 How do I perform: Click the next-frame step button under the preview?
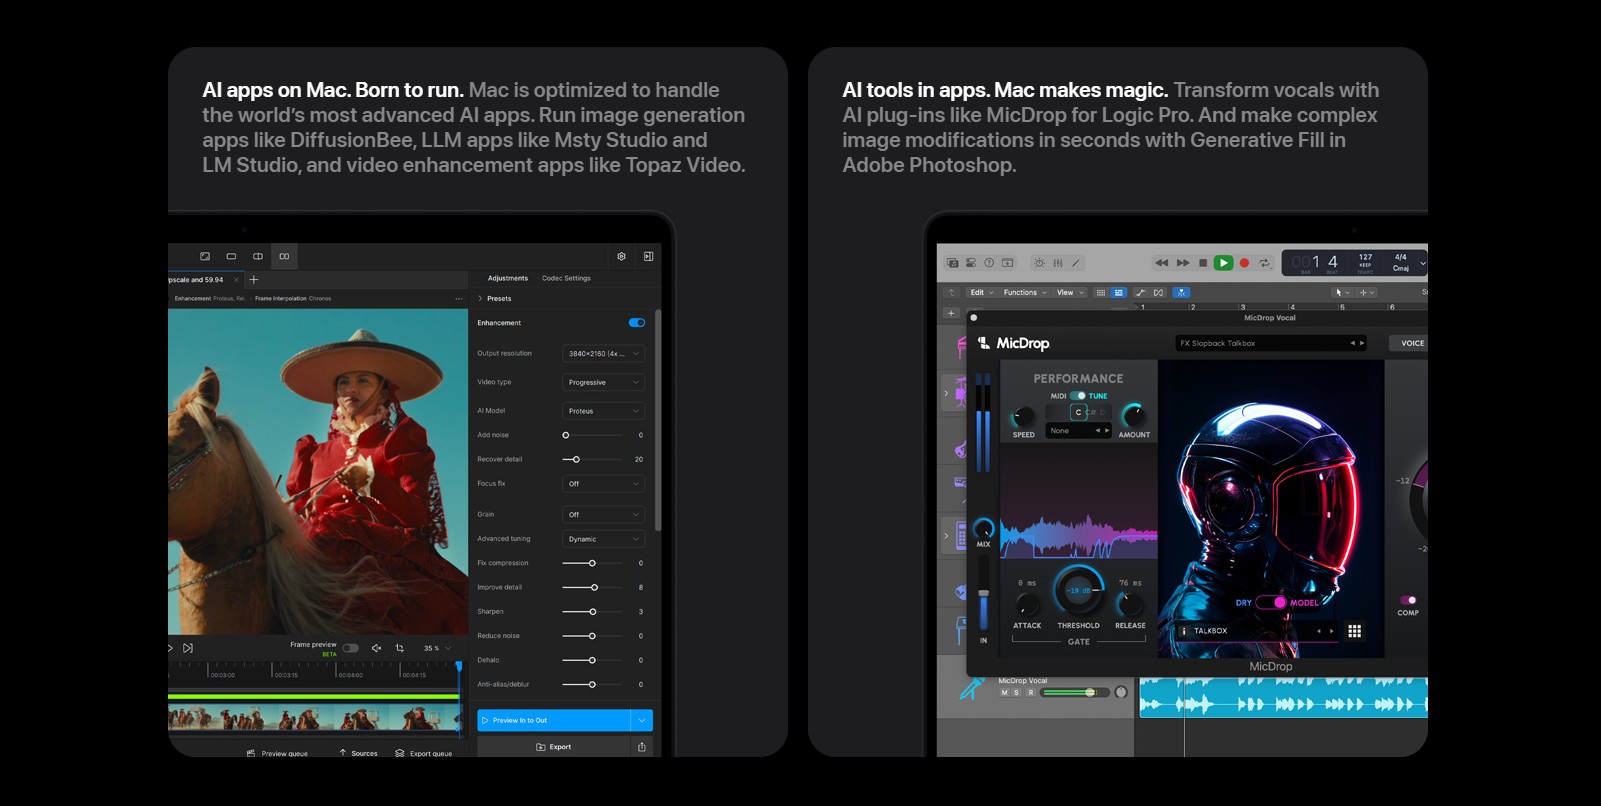click(x=188, y=648)
